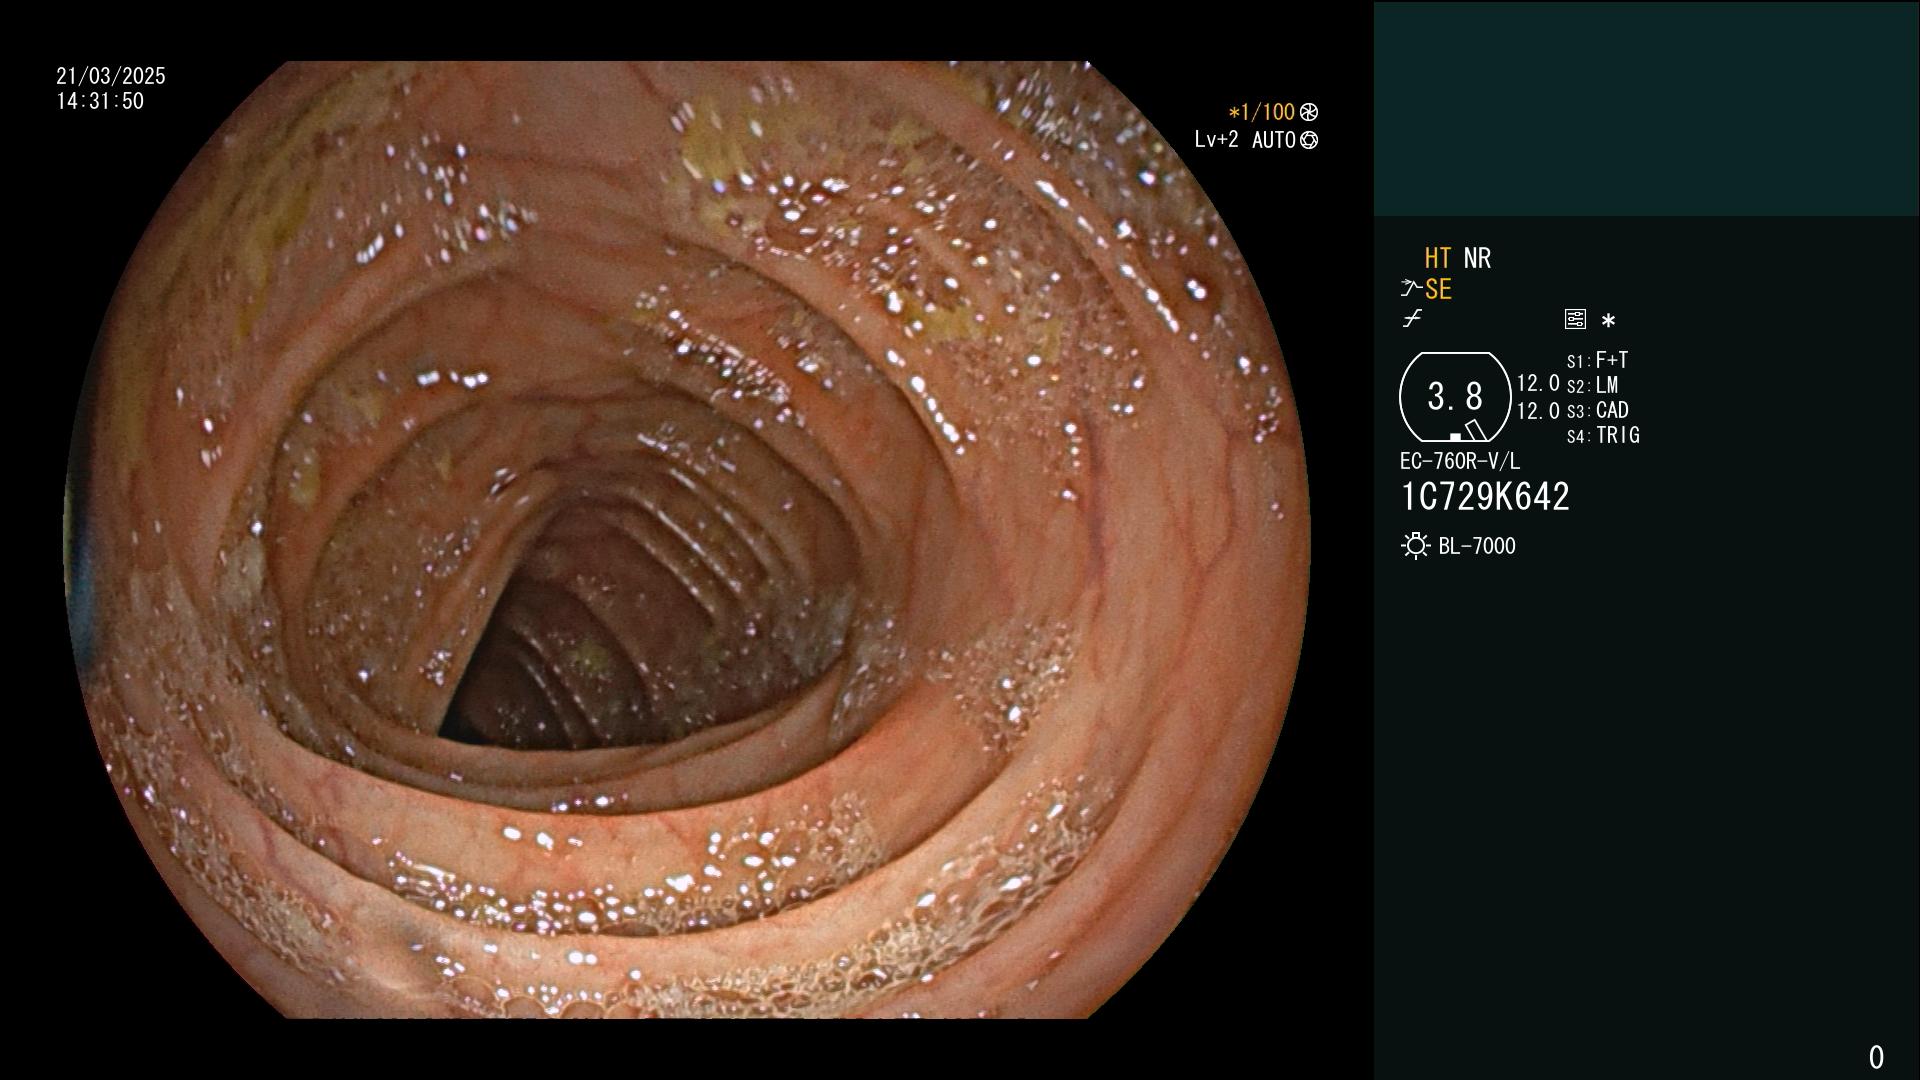Click the slanted rectangle in scope diagram
This screenshot has width=1920, height=1080.
(1475, 429)
